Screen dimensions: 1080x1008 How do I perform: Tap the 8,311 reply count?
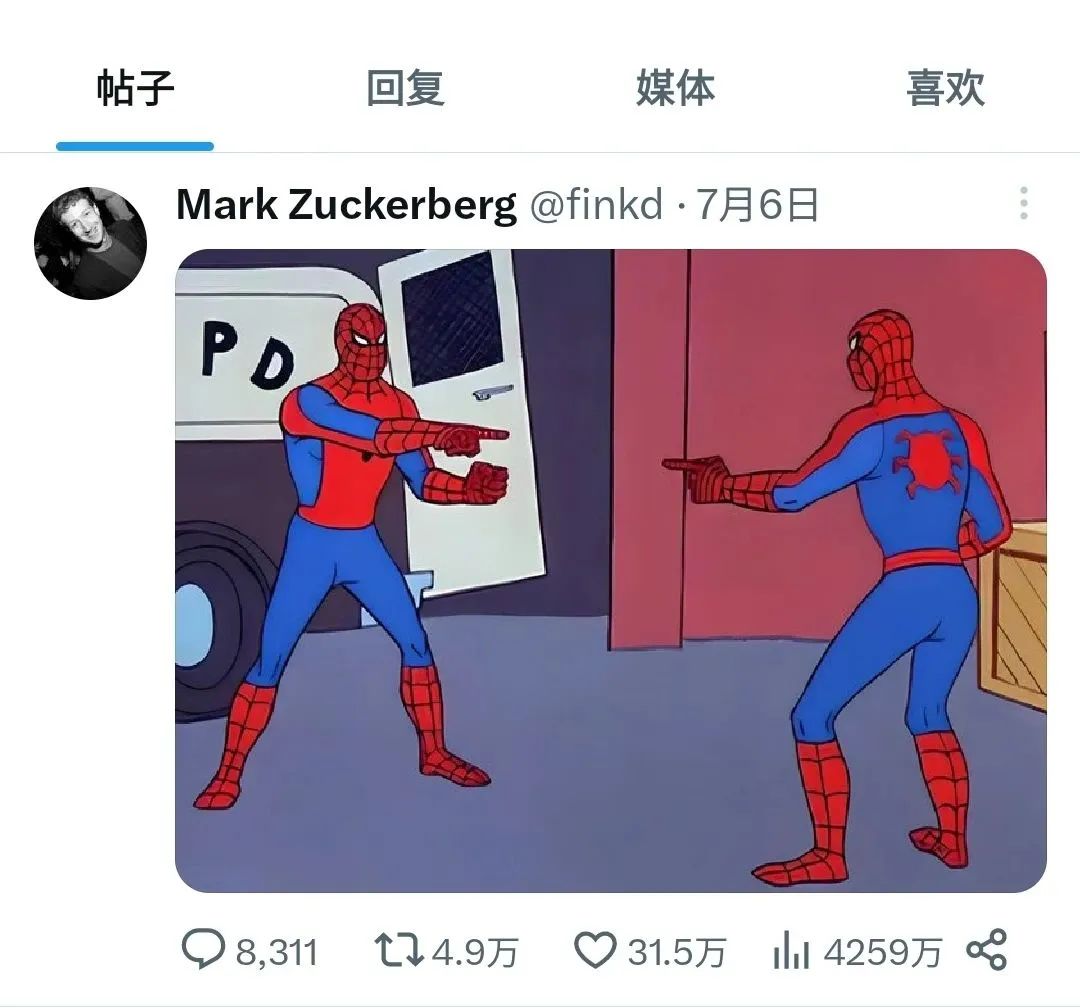coord(277,953)
